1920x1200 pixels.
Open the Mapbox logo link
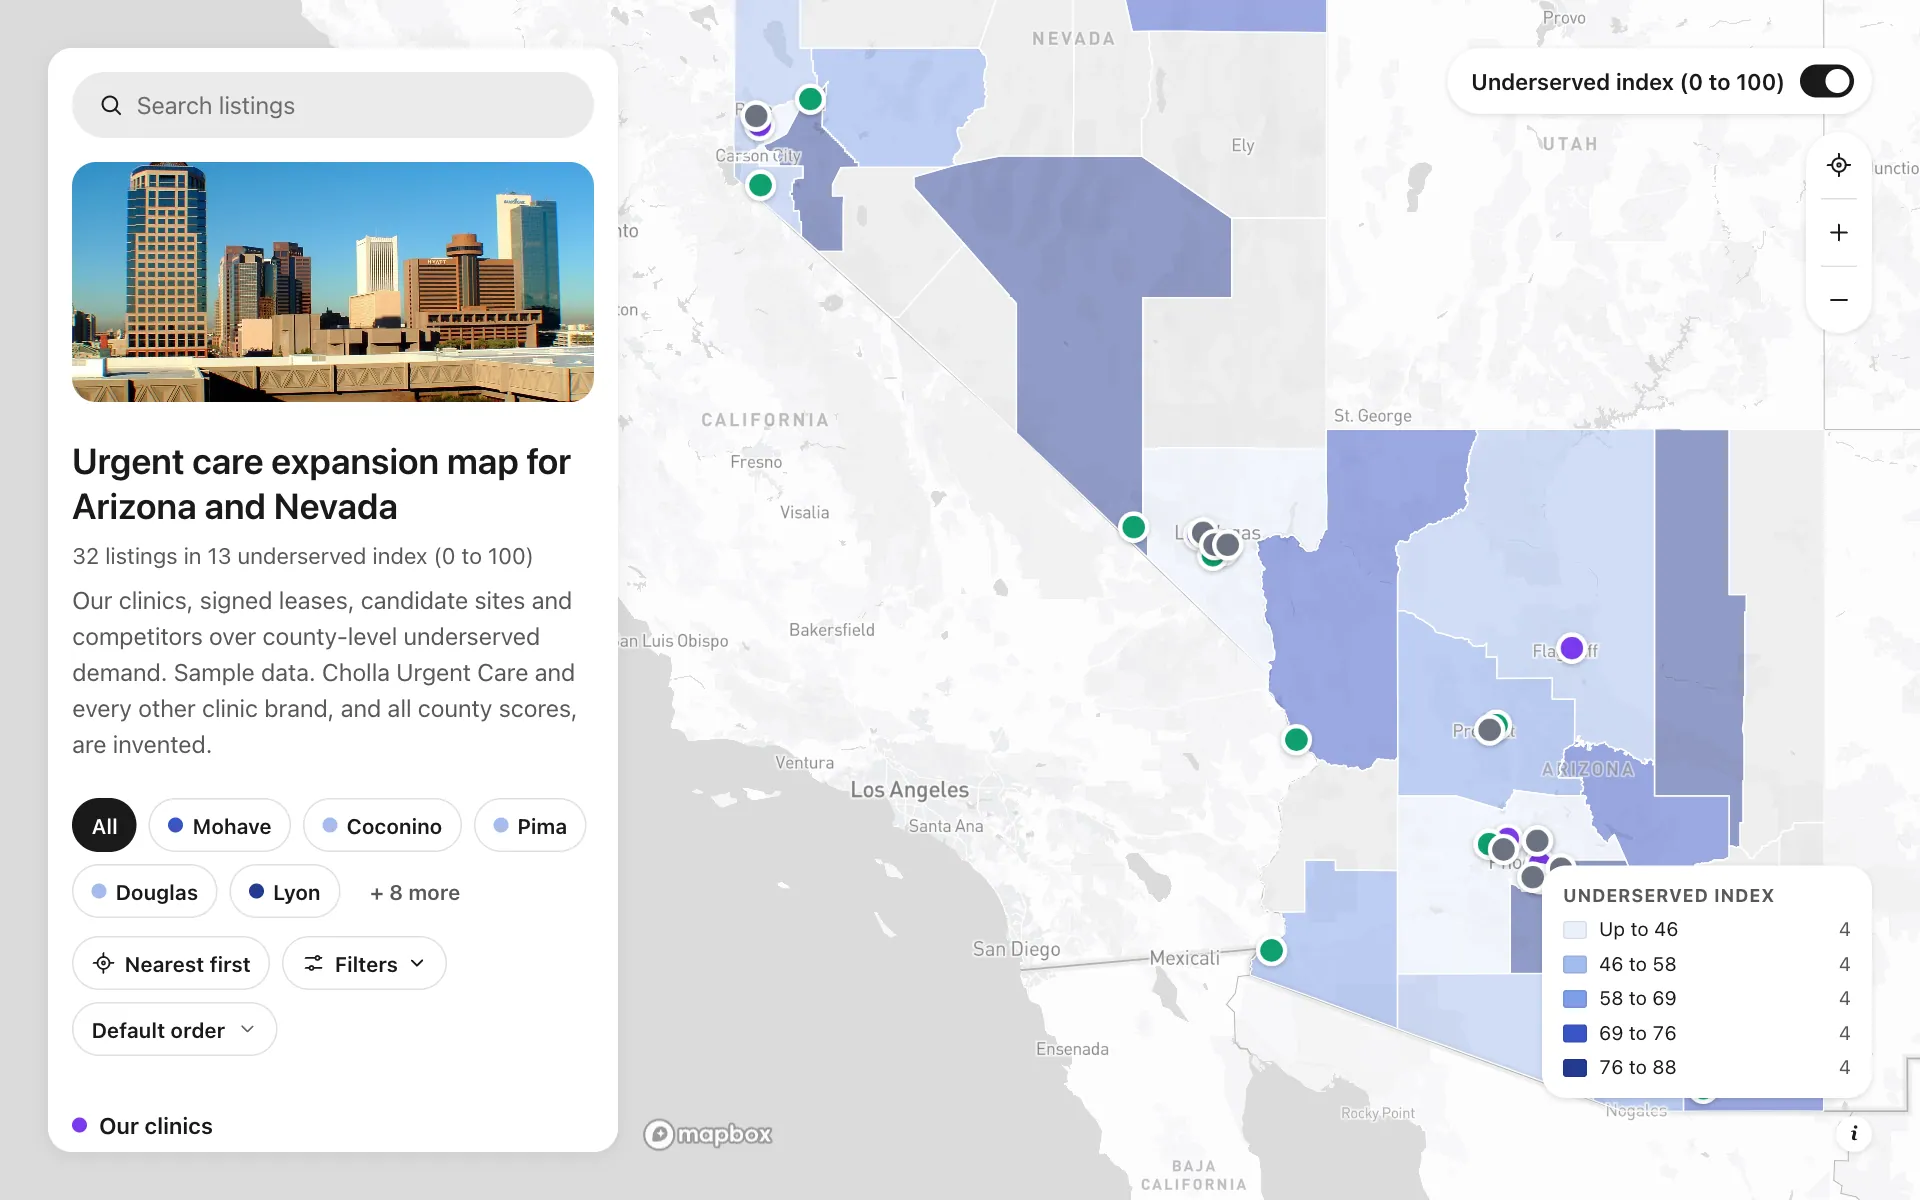708,1134
